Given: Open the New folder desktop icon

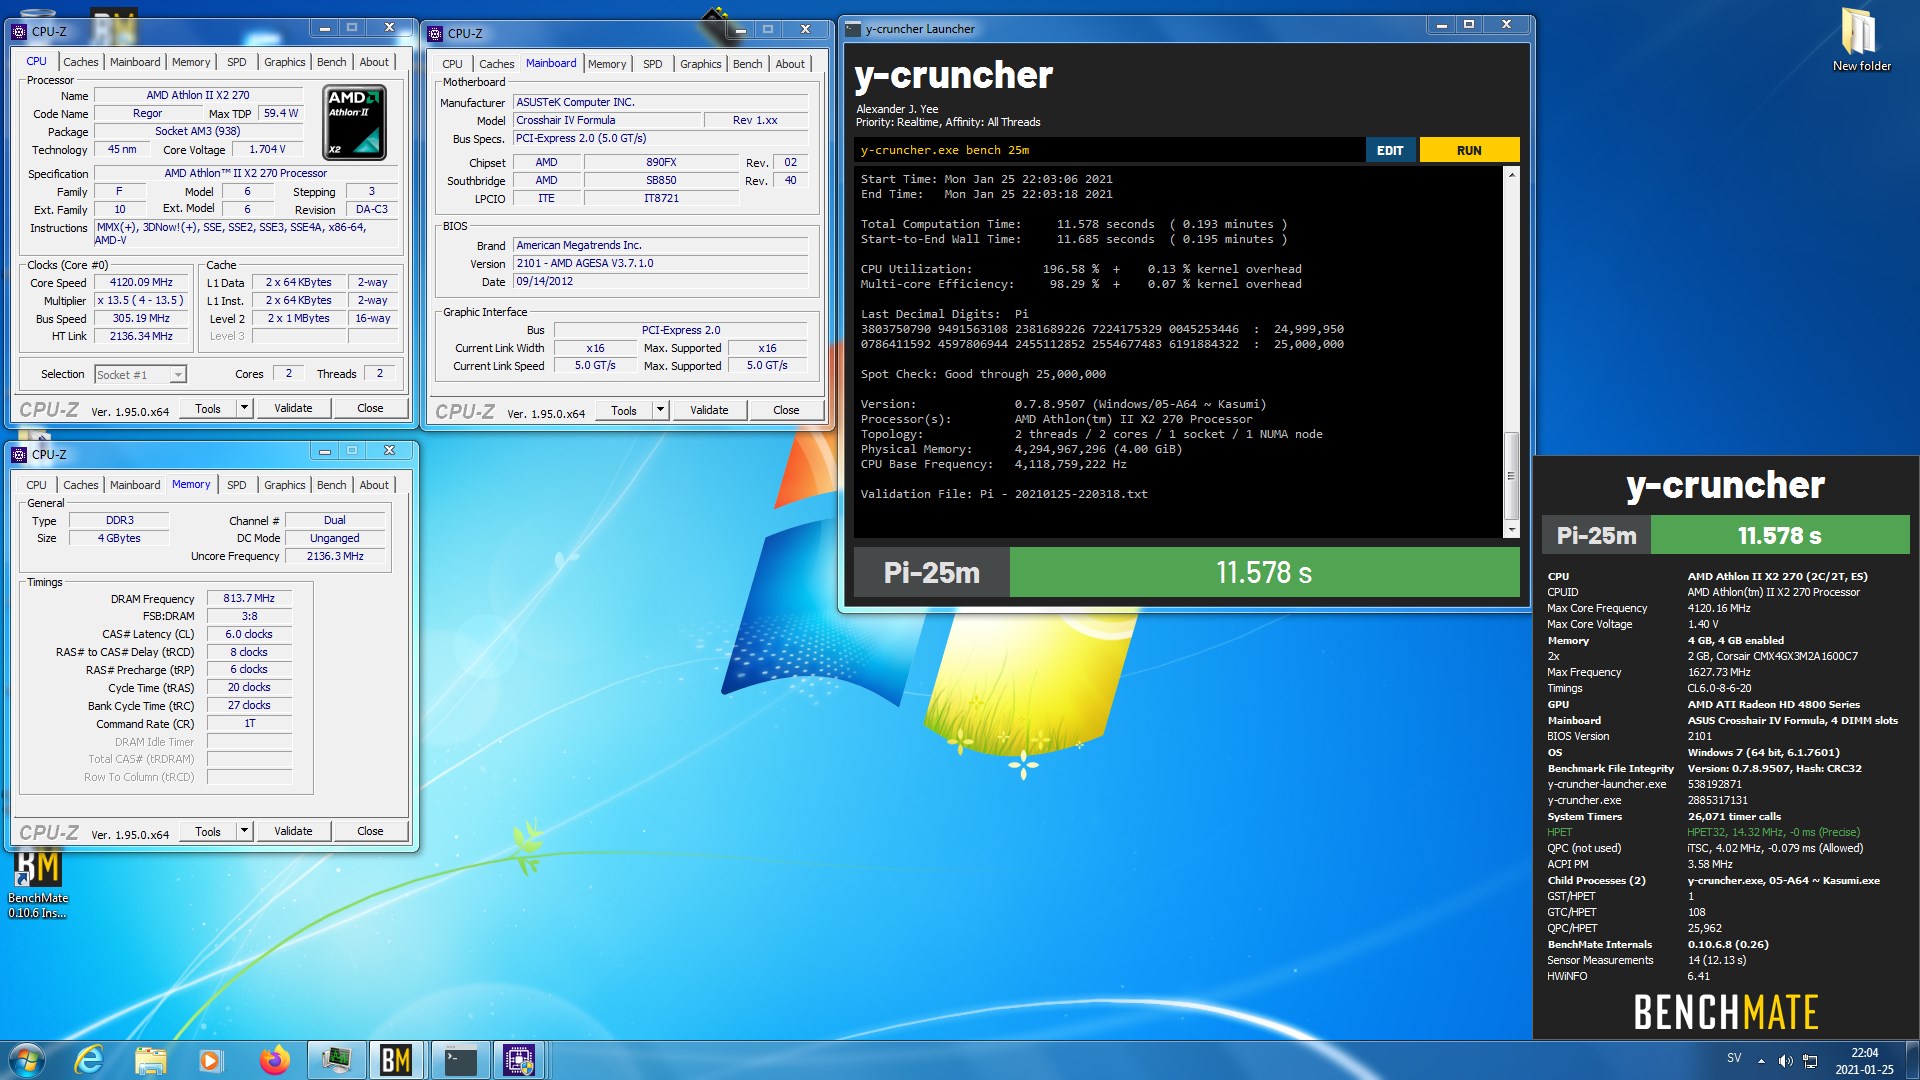Looking at the screenshot, I should (x=1861, y=40).
